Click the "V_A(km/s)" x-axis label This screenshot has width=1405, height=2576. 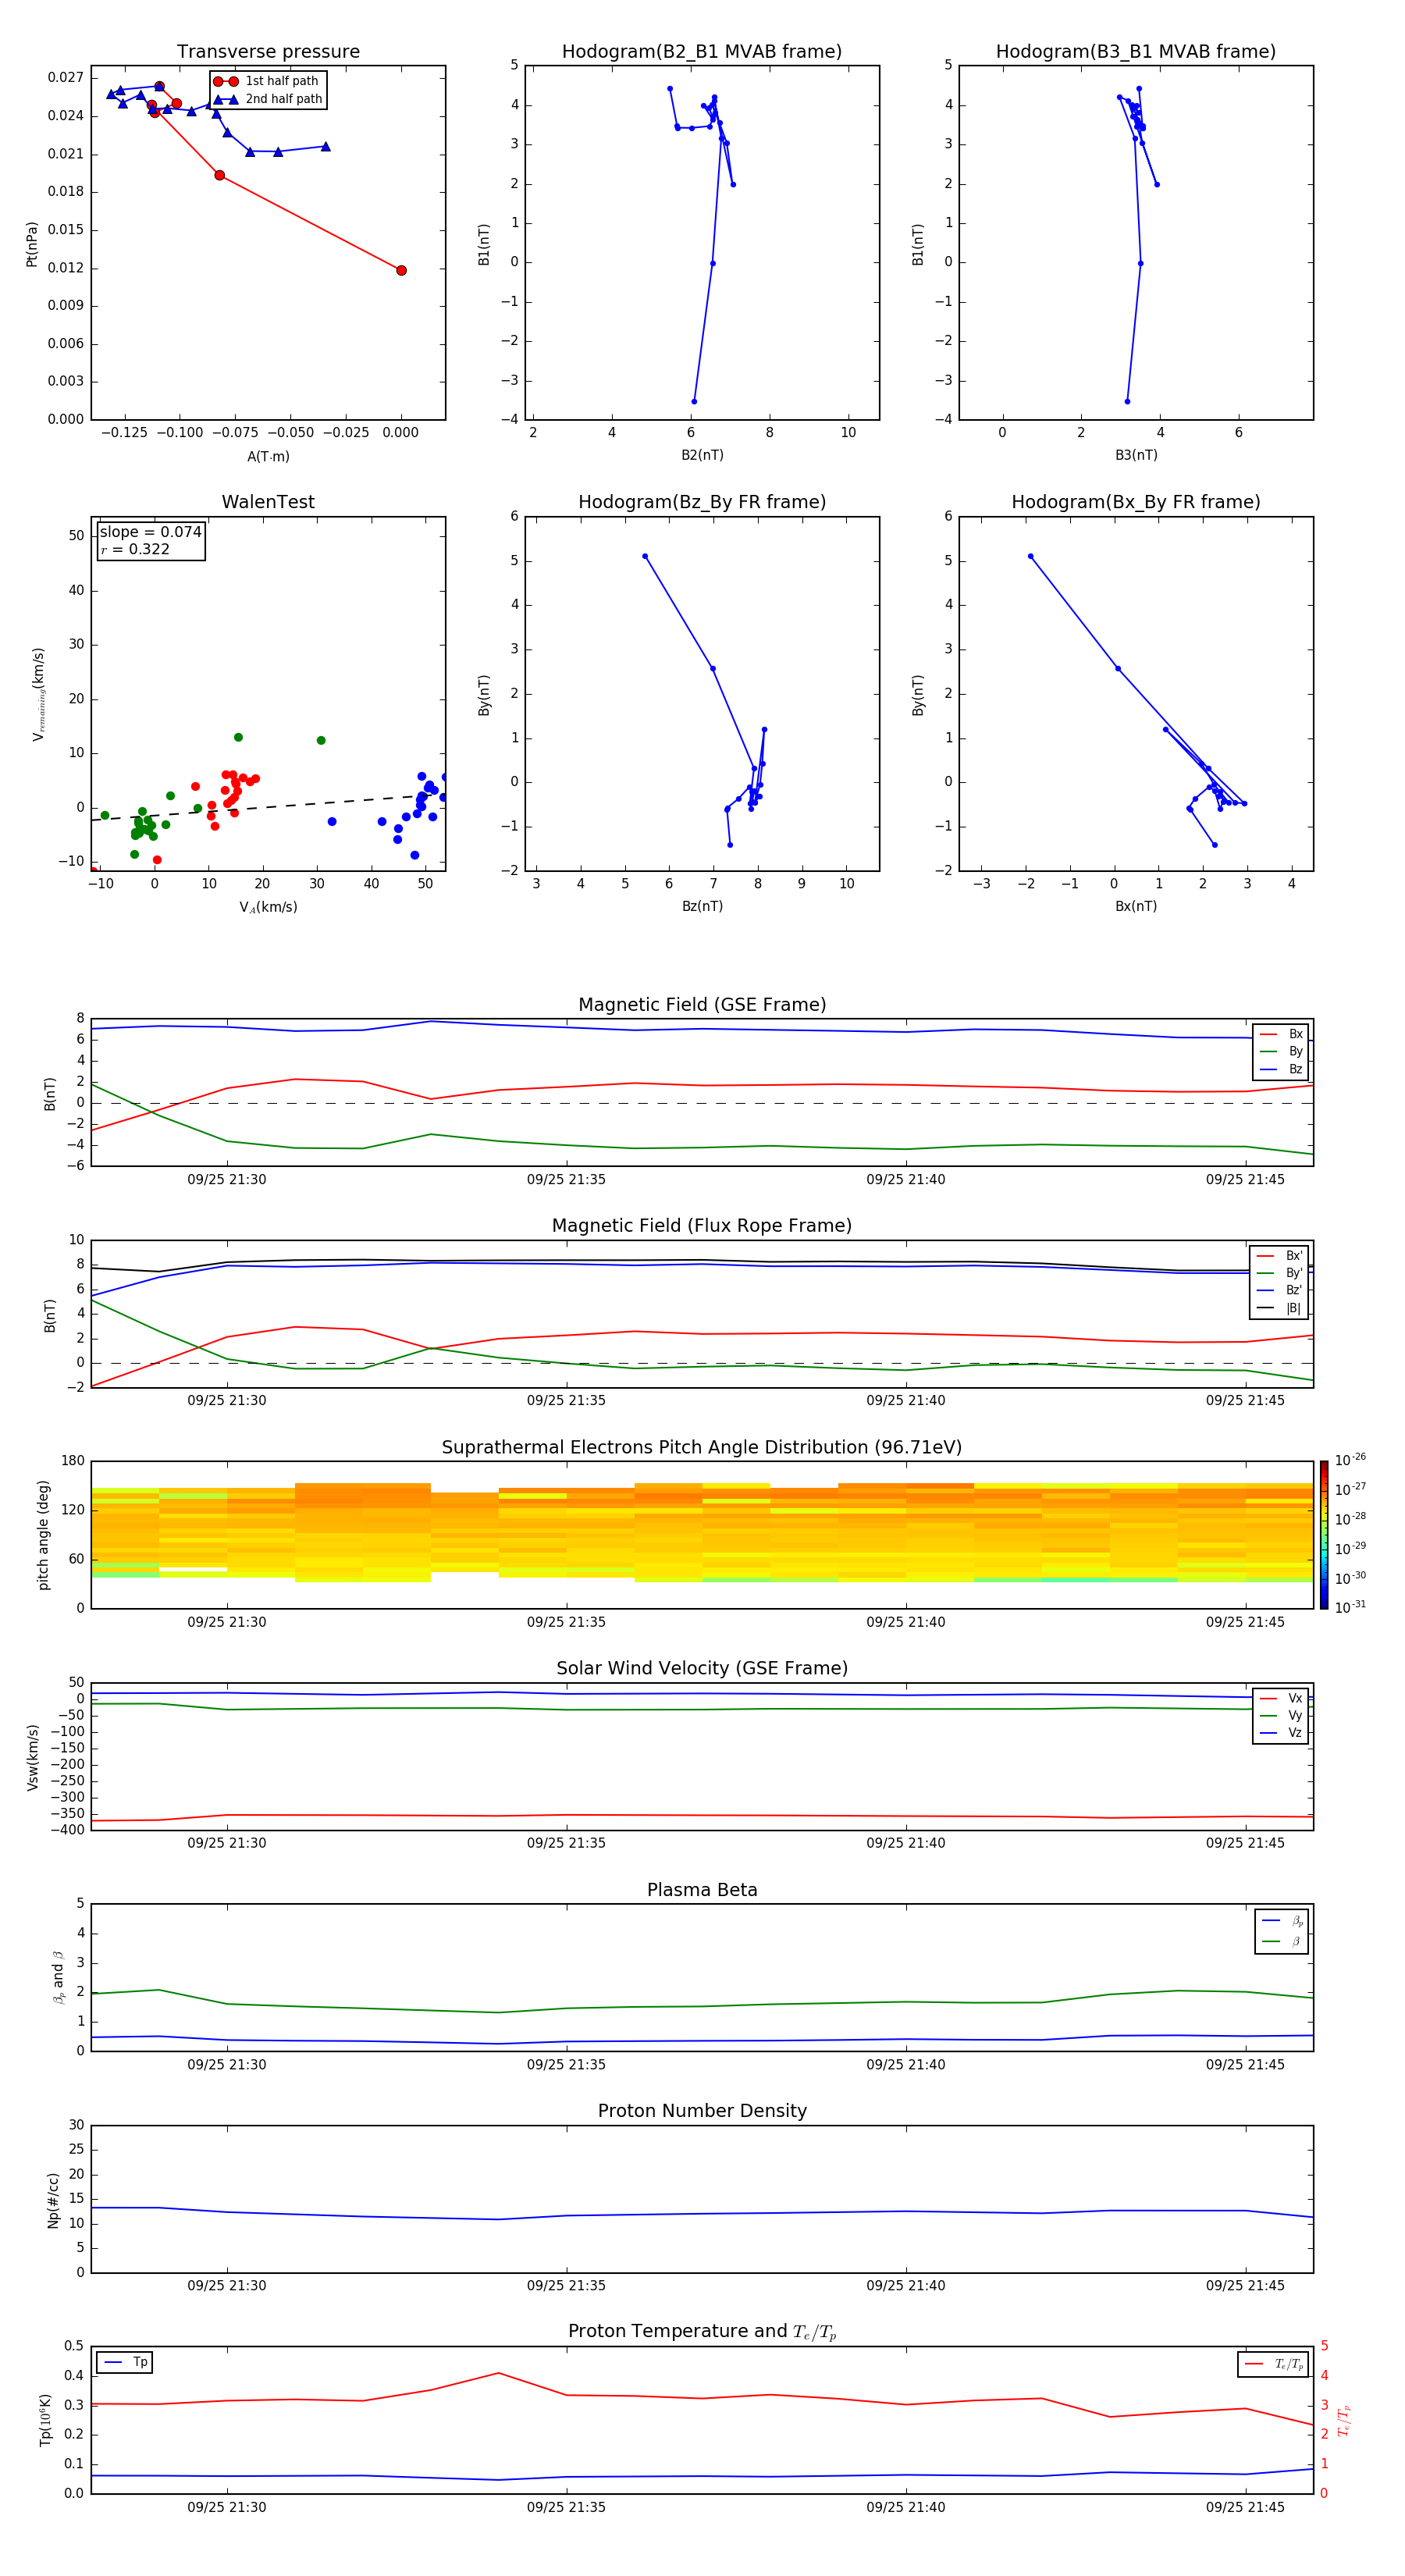268,907
